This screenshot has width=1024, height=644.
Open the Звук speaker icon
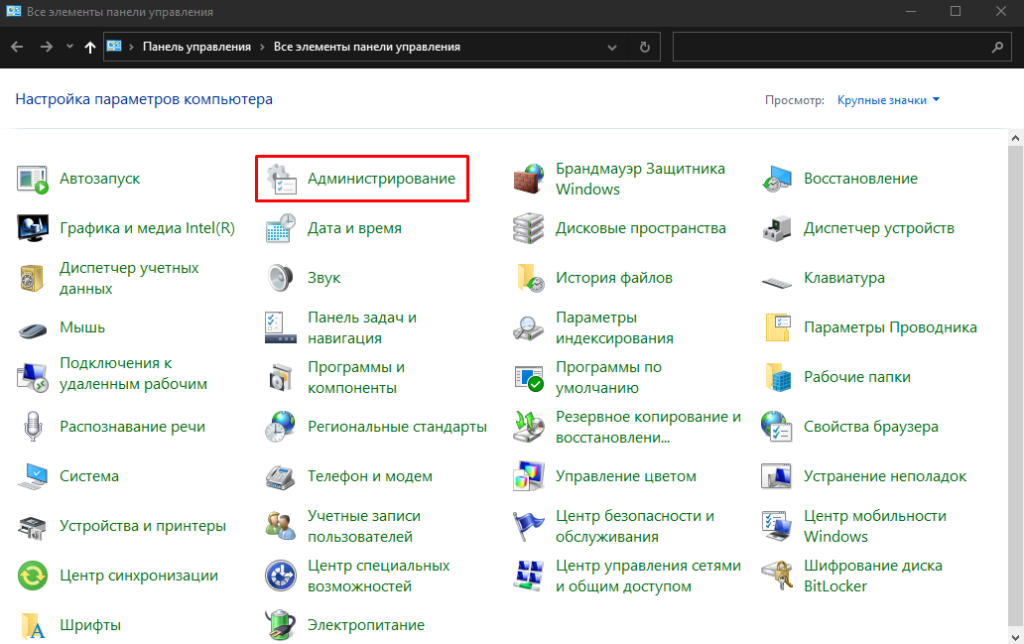click(281, 278)
